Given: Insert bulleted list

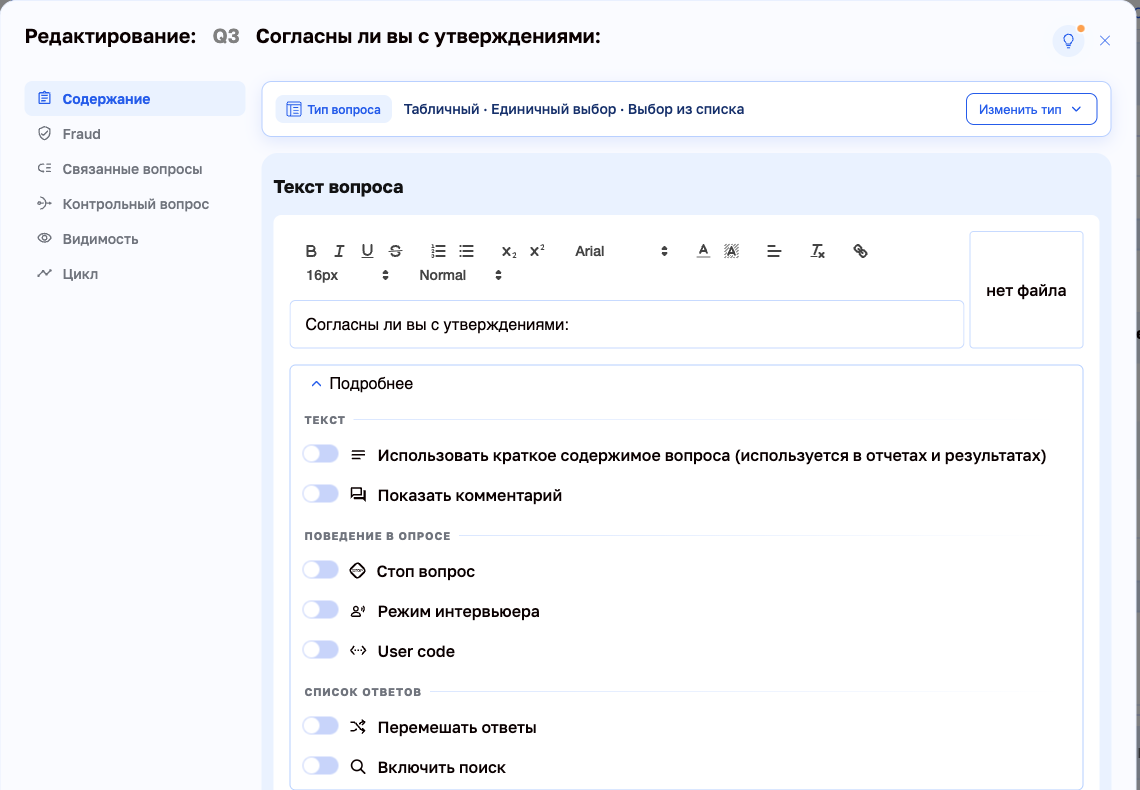Looking at the screenshot, I should 467,251.
